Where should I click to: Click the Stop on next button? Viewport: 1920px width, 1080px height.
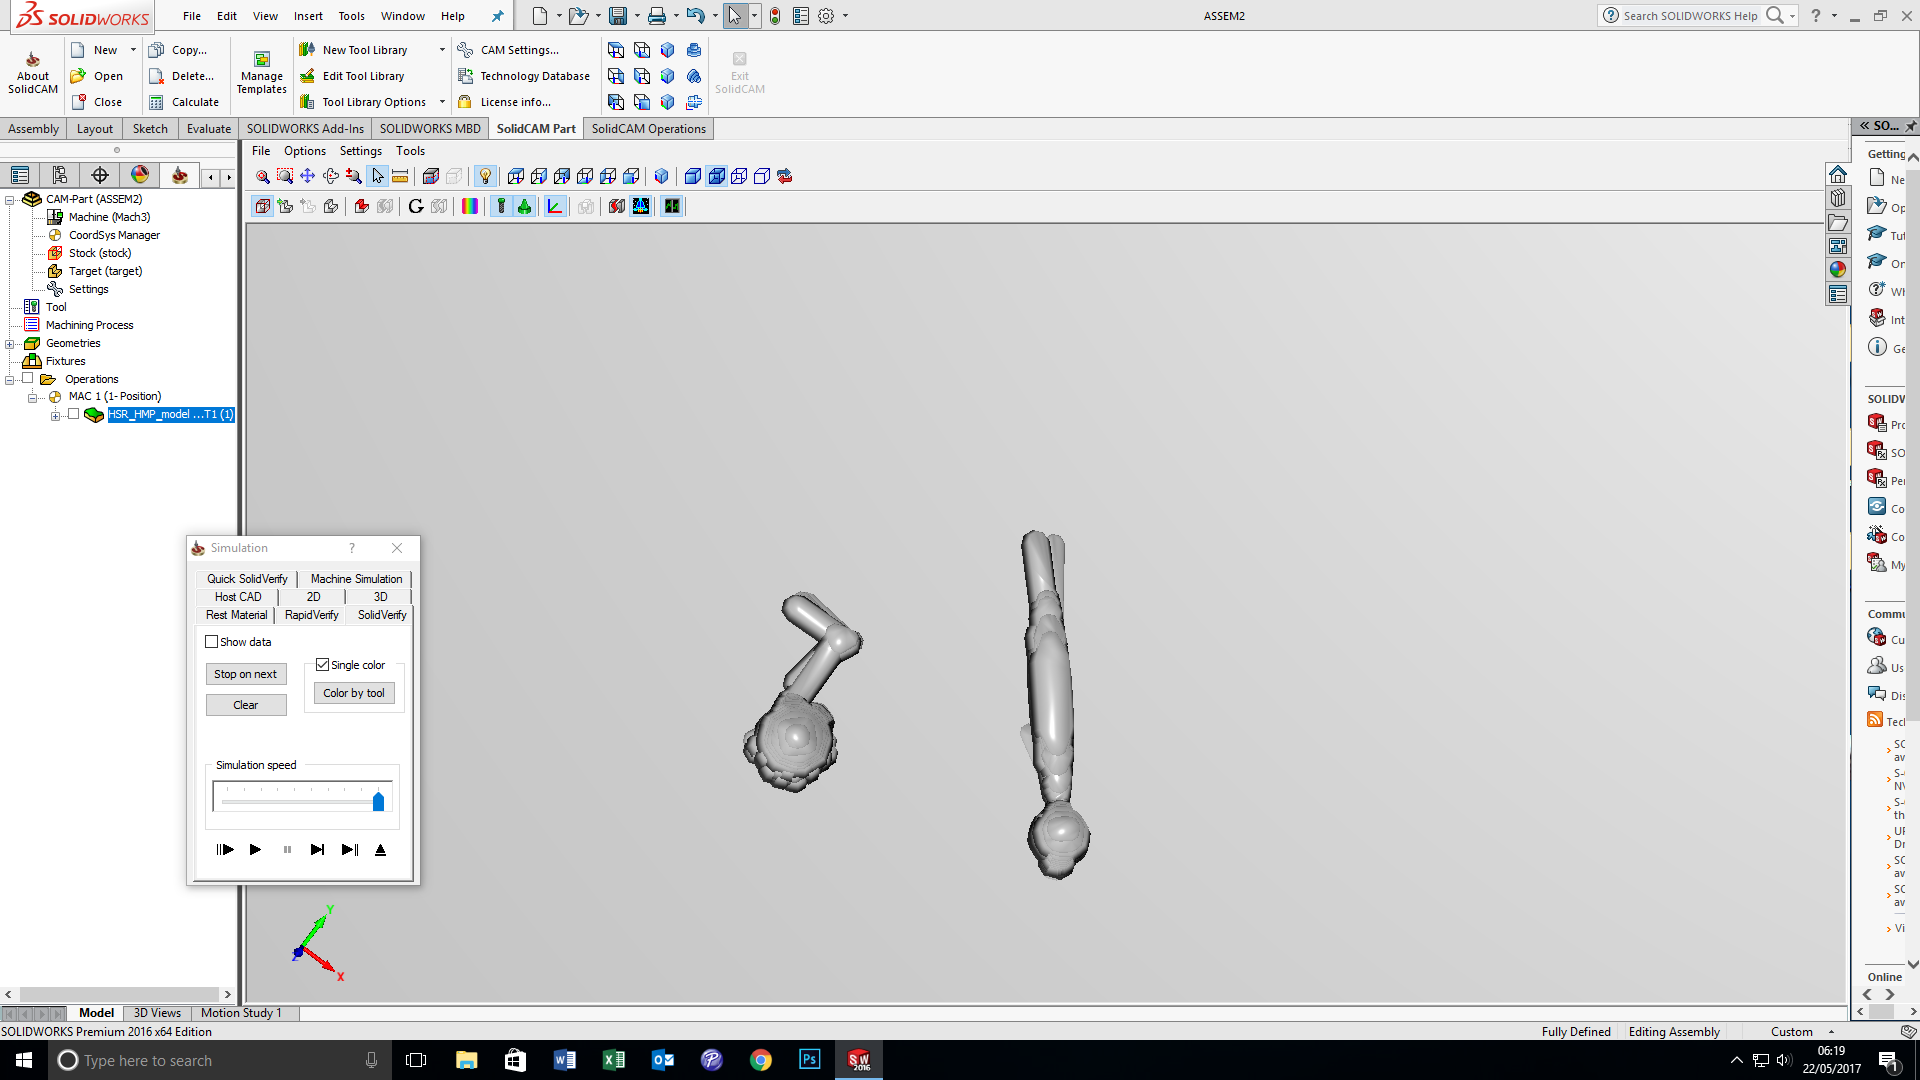(245, 674)
